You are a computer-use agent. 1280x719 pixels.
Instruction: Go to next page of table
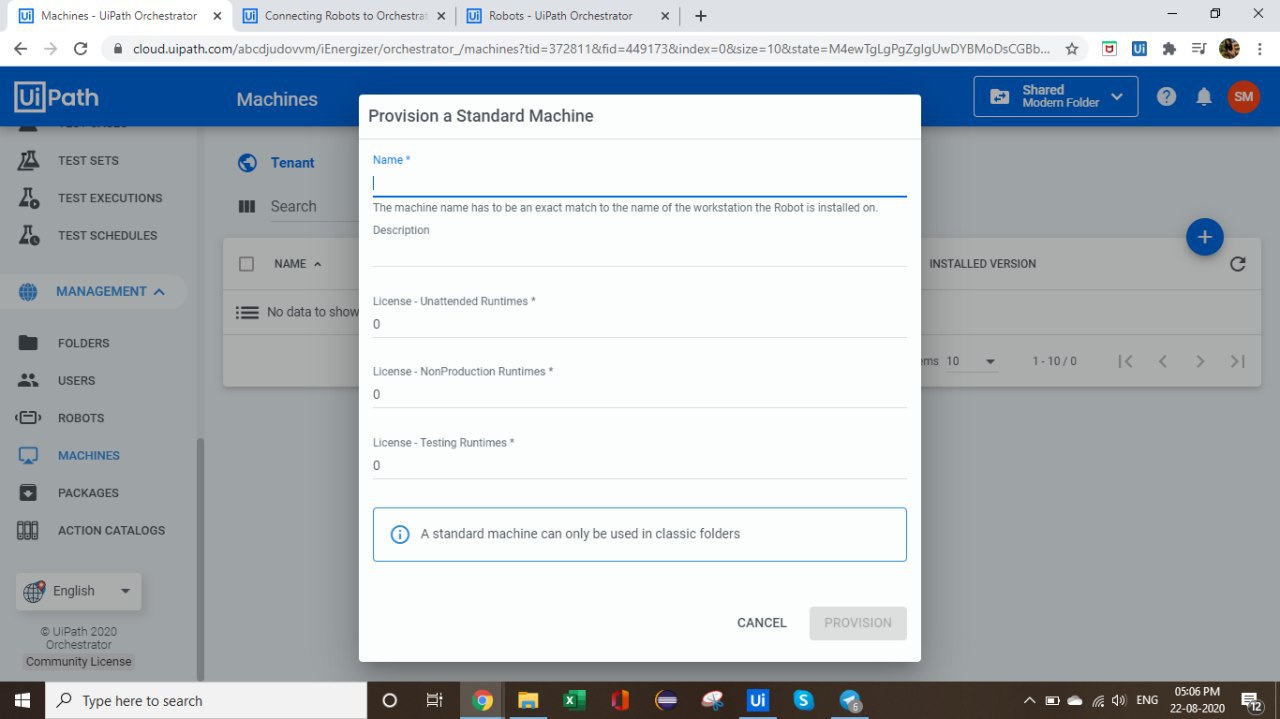coord(1200,361)
